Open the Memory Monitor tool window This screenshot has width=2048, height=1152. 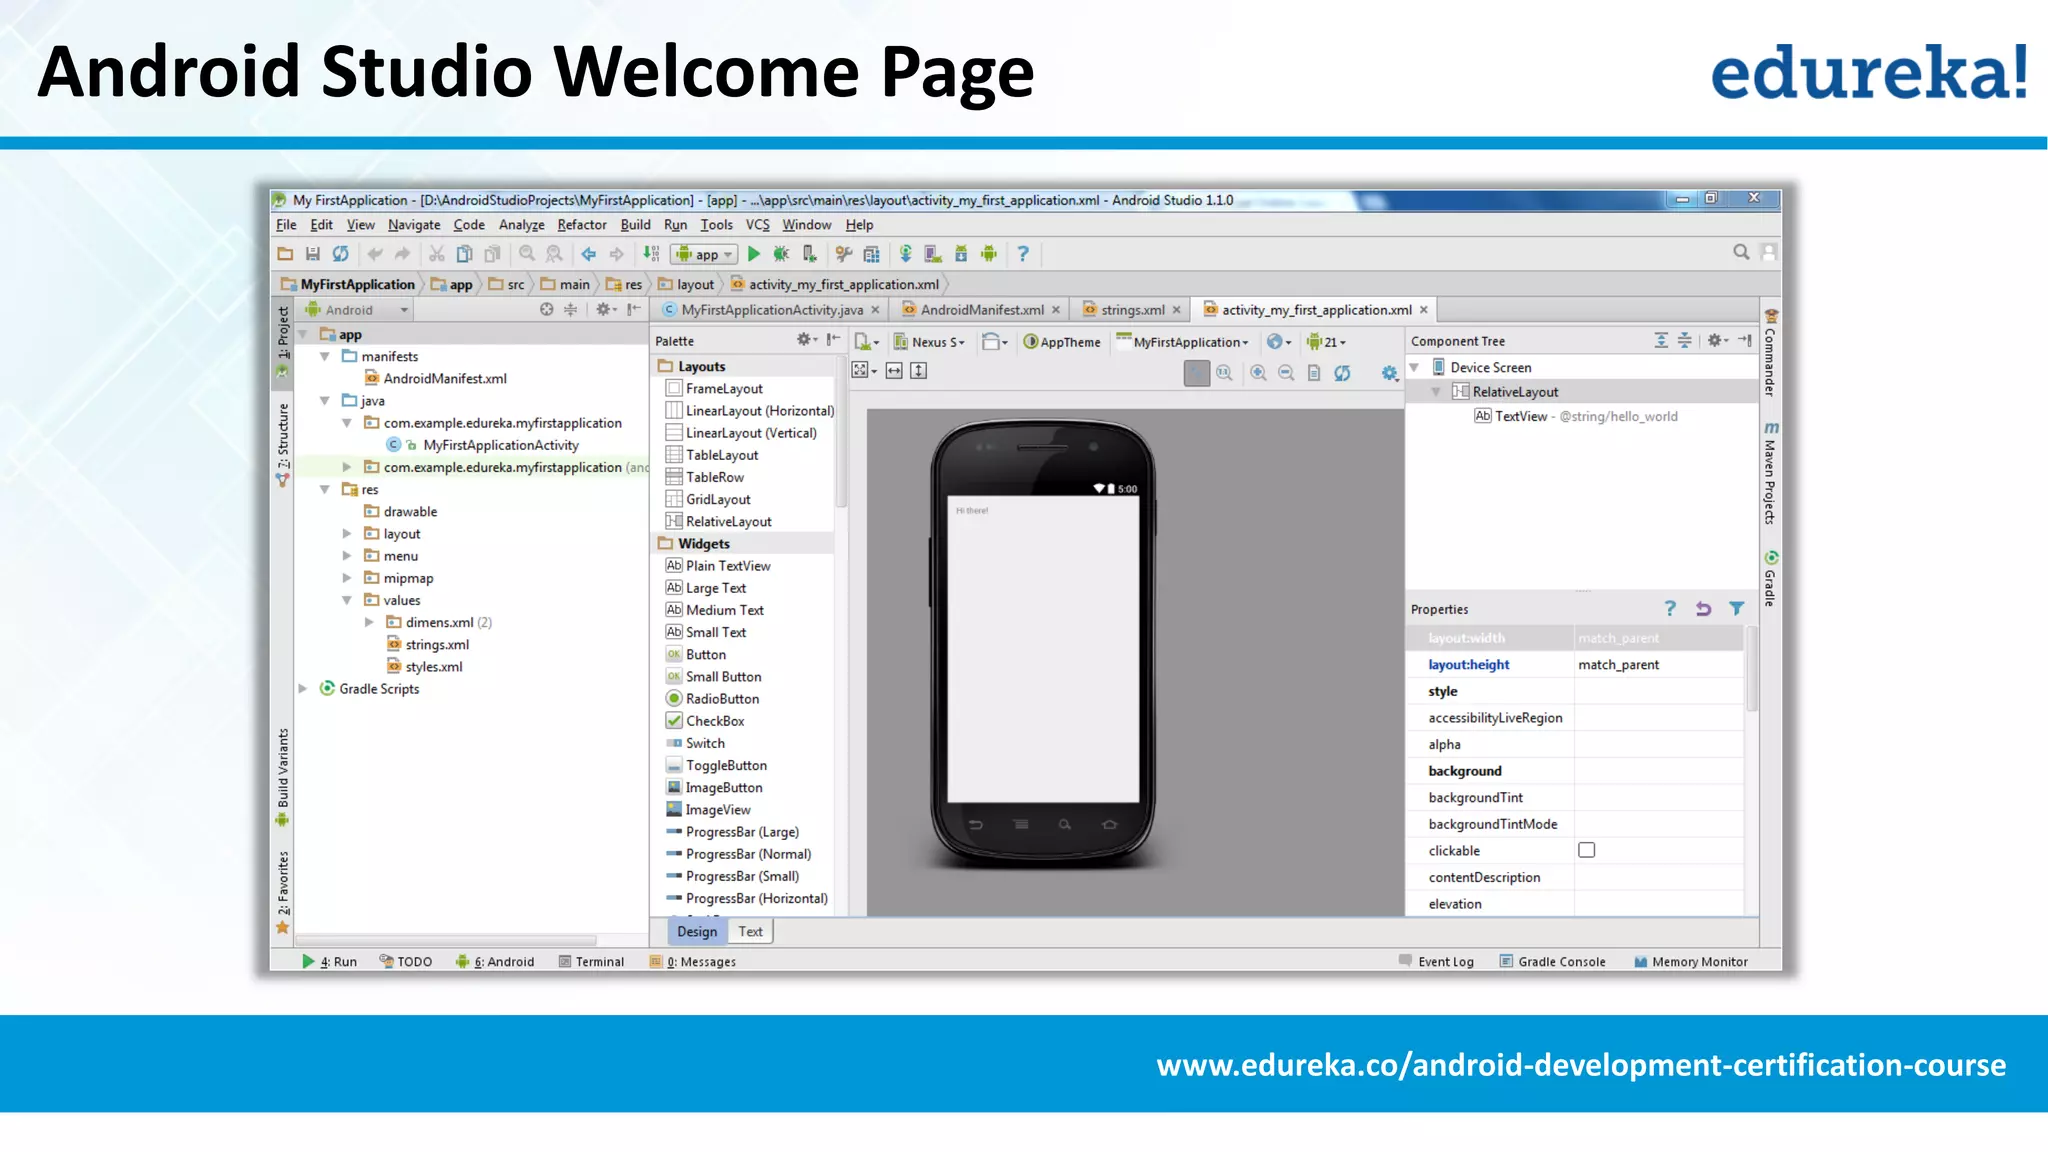(1691, 962)
